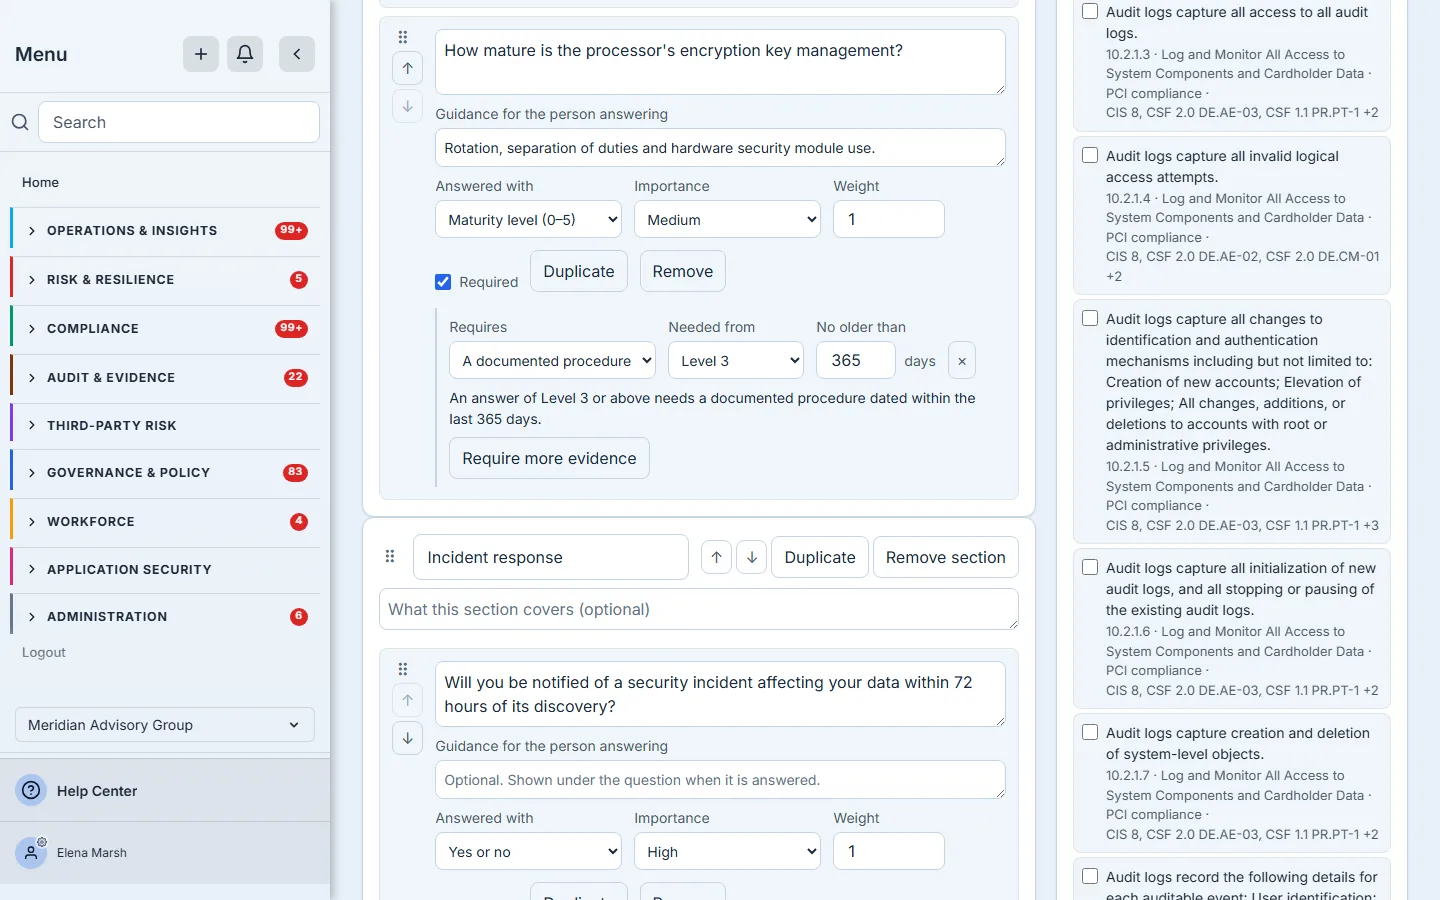Grab the Incident response section drag handle
1440x900 pixels.
[390, 557]
